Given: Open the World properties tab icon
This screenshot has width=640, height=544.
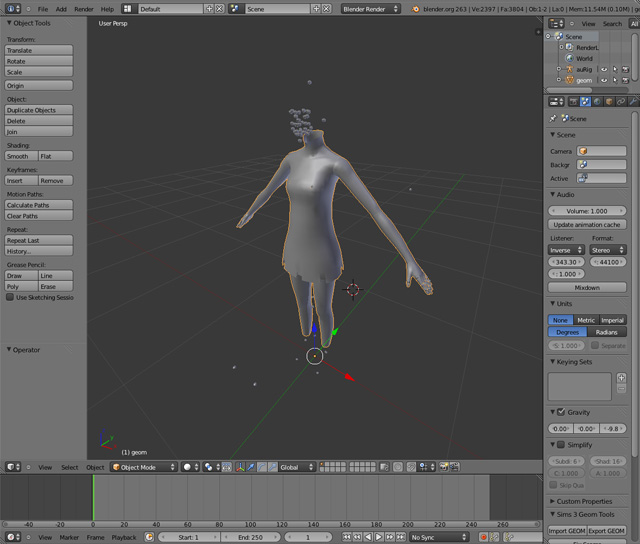Looking at the screenshot, I should (x=597, y=102).
